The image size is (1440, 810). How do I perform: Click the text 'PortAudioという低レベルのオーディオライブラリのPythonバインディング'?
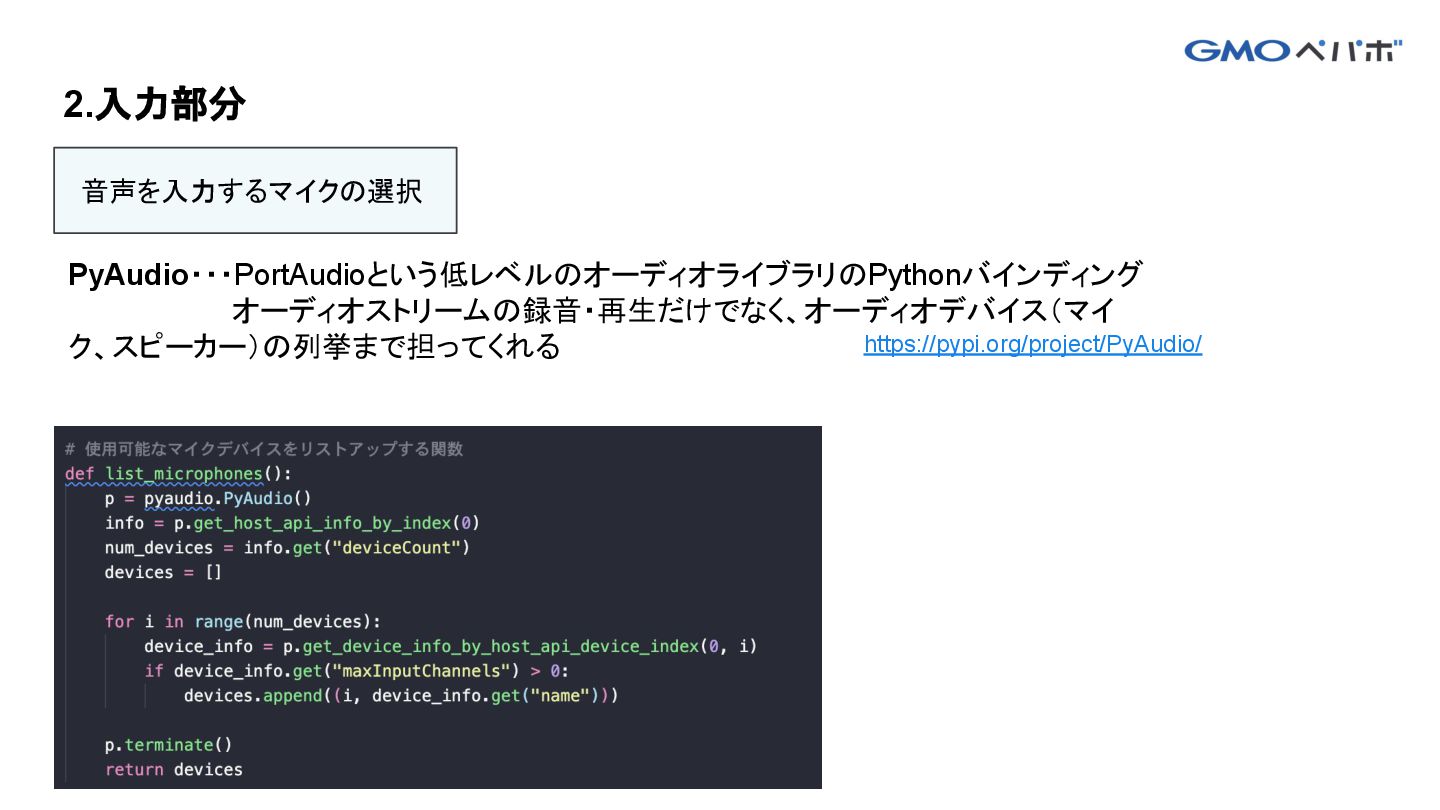687,274
